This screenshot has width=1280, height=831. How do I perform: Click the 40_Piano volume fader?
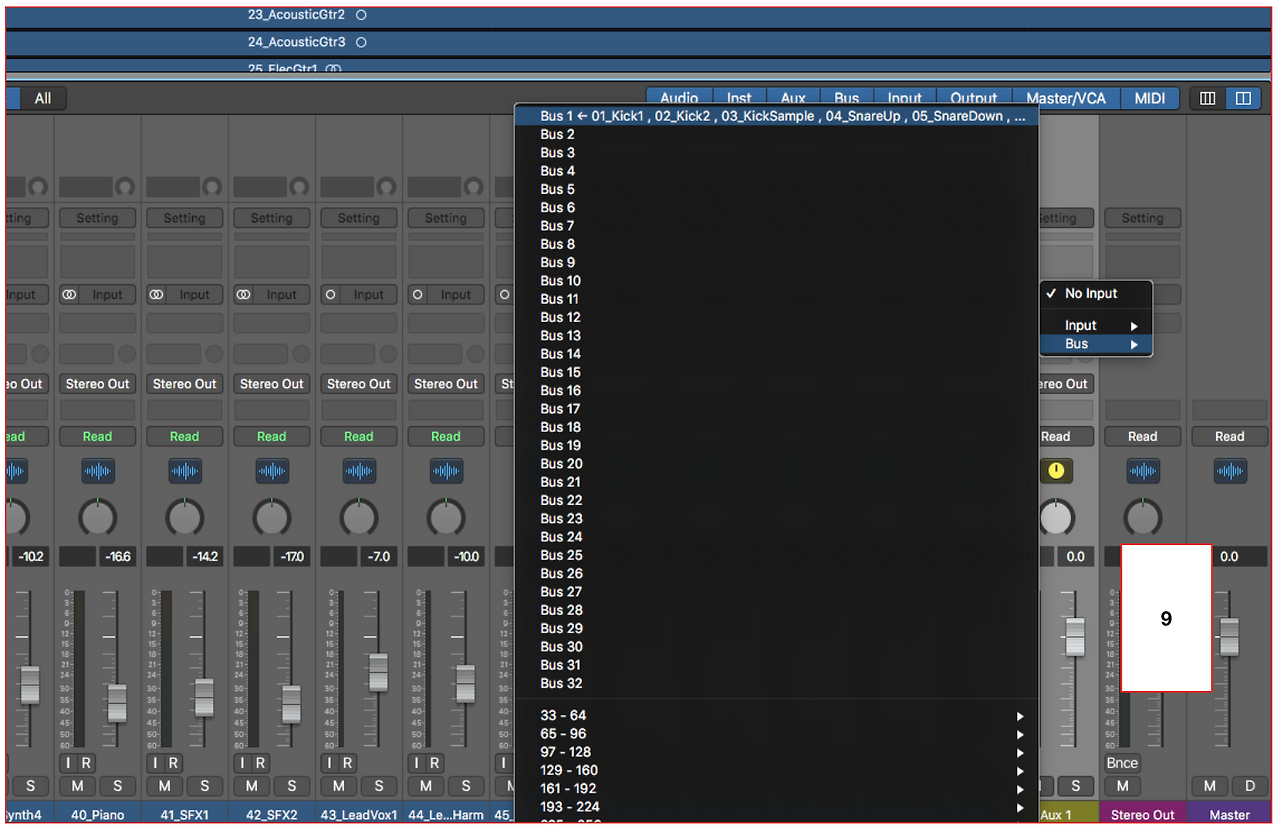tap(117, 703)
